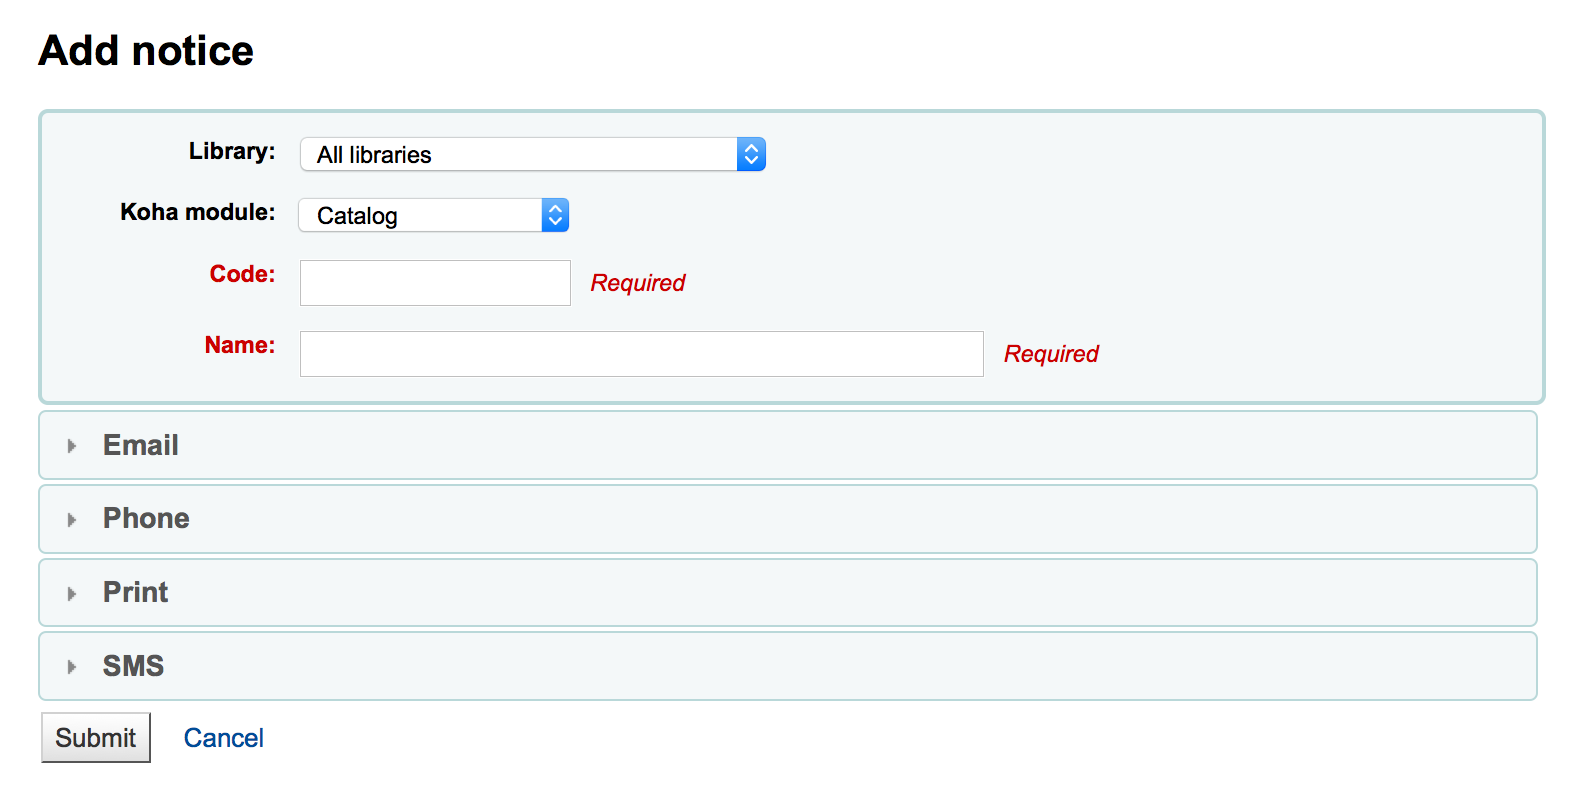Click the Koha module dropdown arrow icon
The image size is (1578, 804).
point(555,215)
